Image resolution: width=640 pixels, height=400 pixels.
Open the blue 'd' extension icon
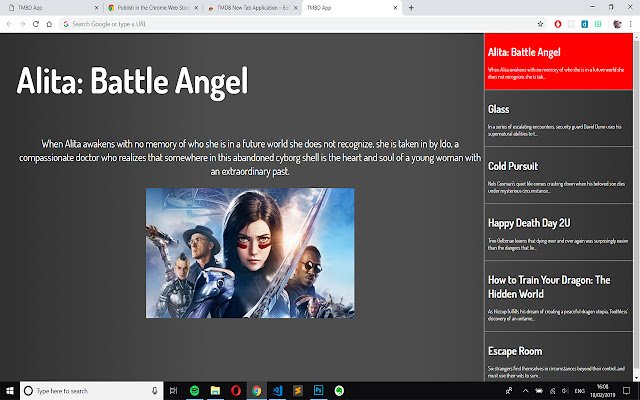point(584,24)
